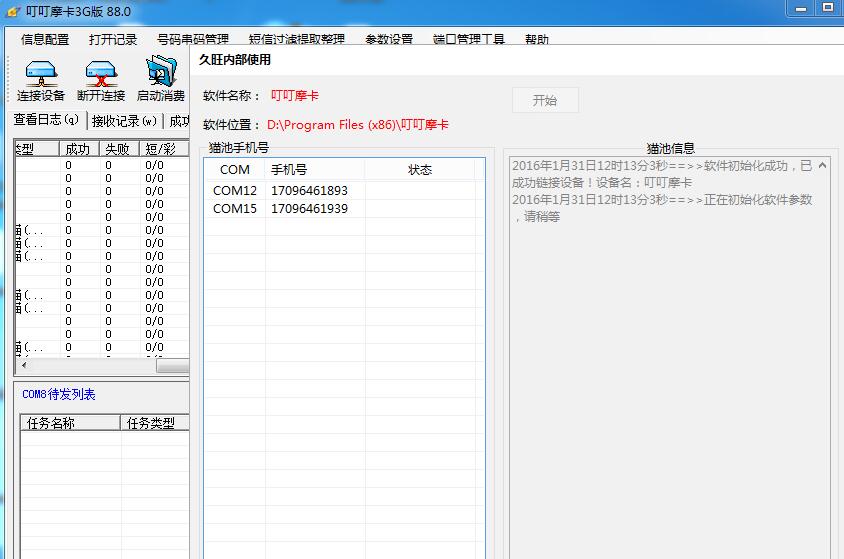Click the 断开连接 disconnect icon

101,80
